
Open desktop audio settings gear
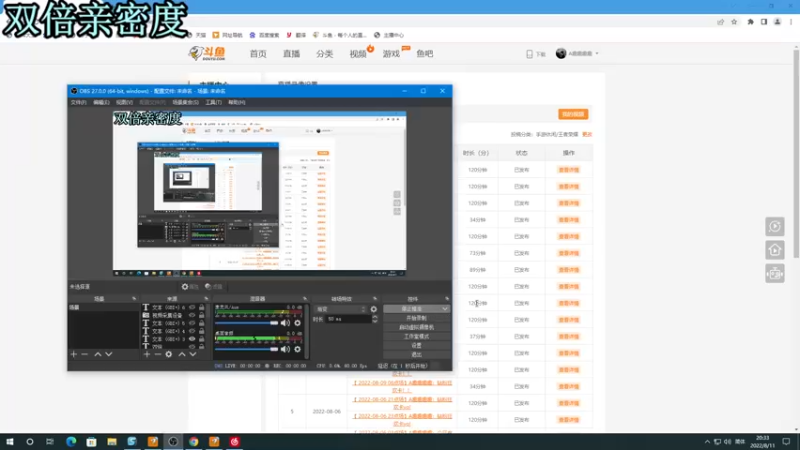coord(297,349)
